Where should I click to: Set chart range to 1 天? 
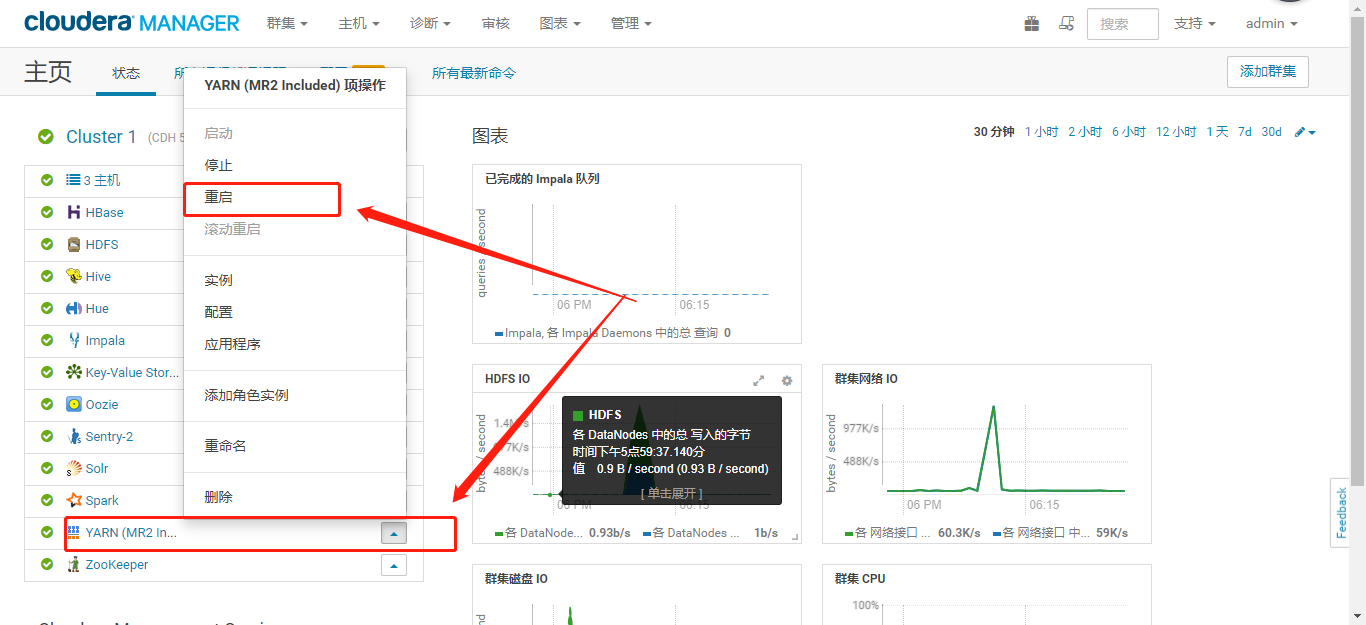click(1217, 132)
